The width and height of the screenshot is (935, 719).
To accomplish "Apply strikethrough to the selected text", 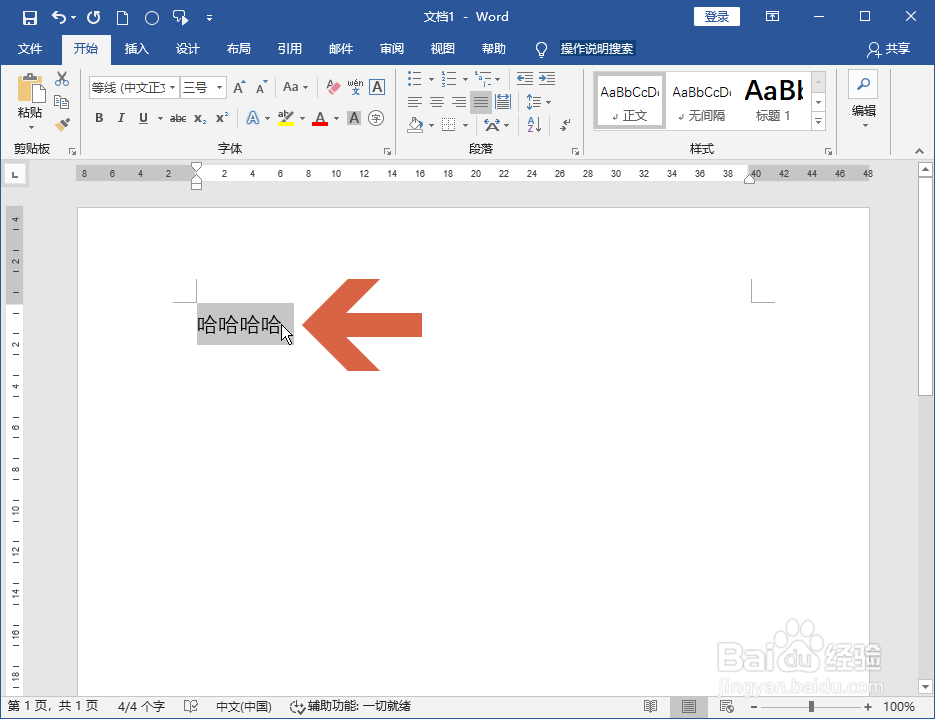I will (179, 118).
